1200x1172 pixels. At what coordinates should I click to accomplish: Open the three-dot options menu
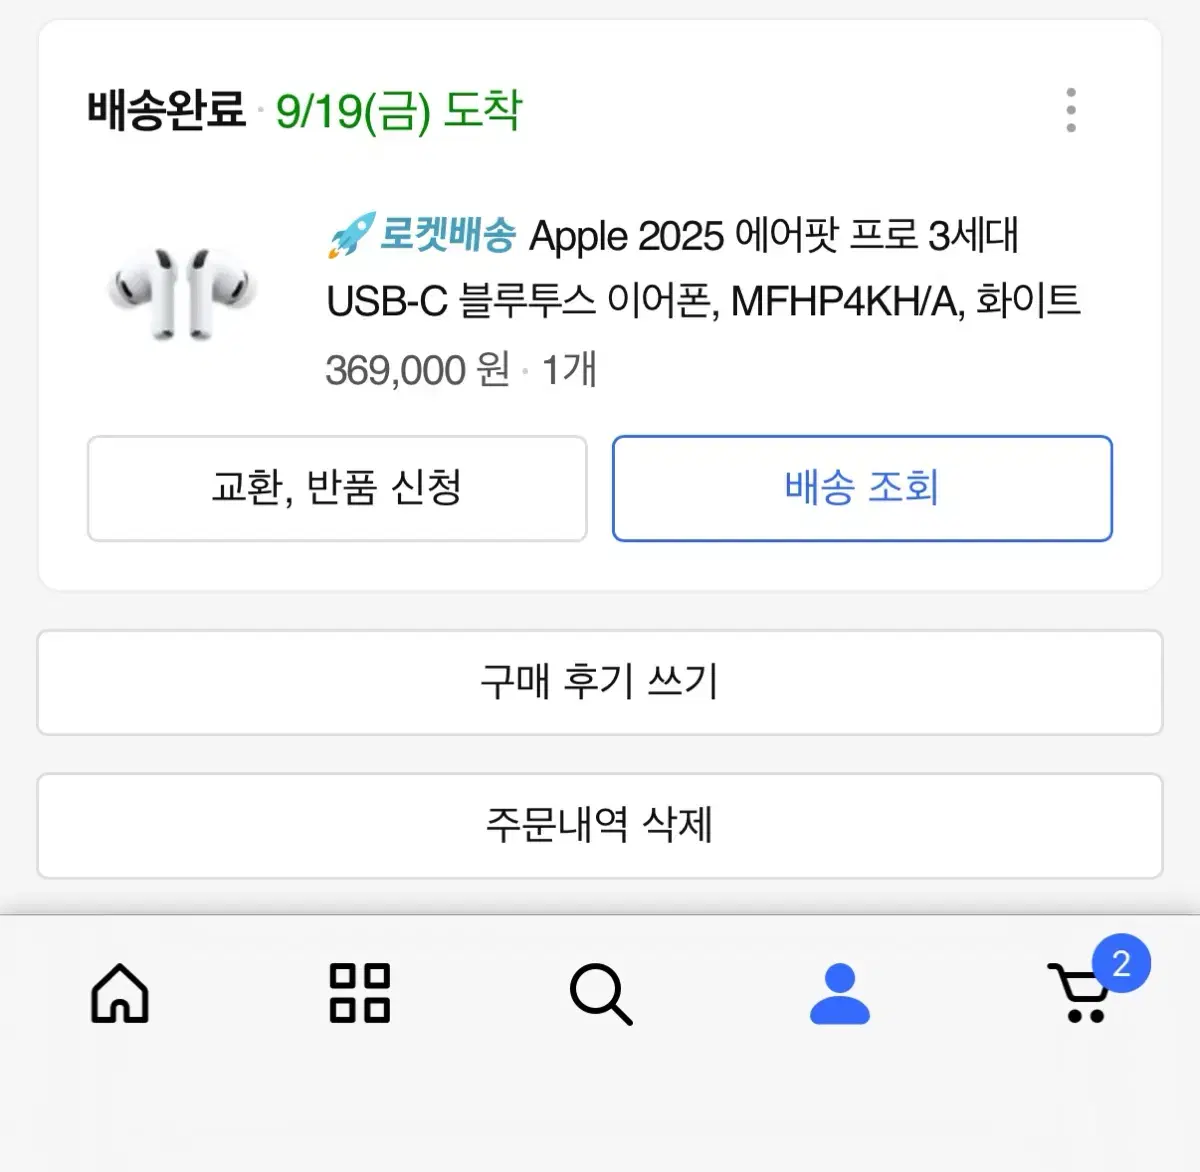coord(1071,111)
